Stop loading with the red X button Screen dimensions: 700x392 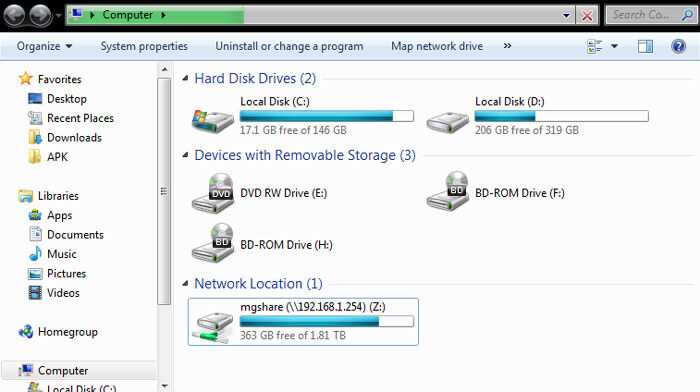(587, 16)
